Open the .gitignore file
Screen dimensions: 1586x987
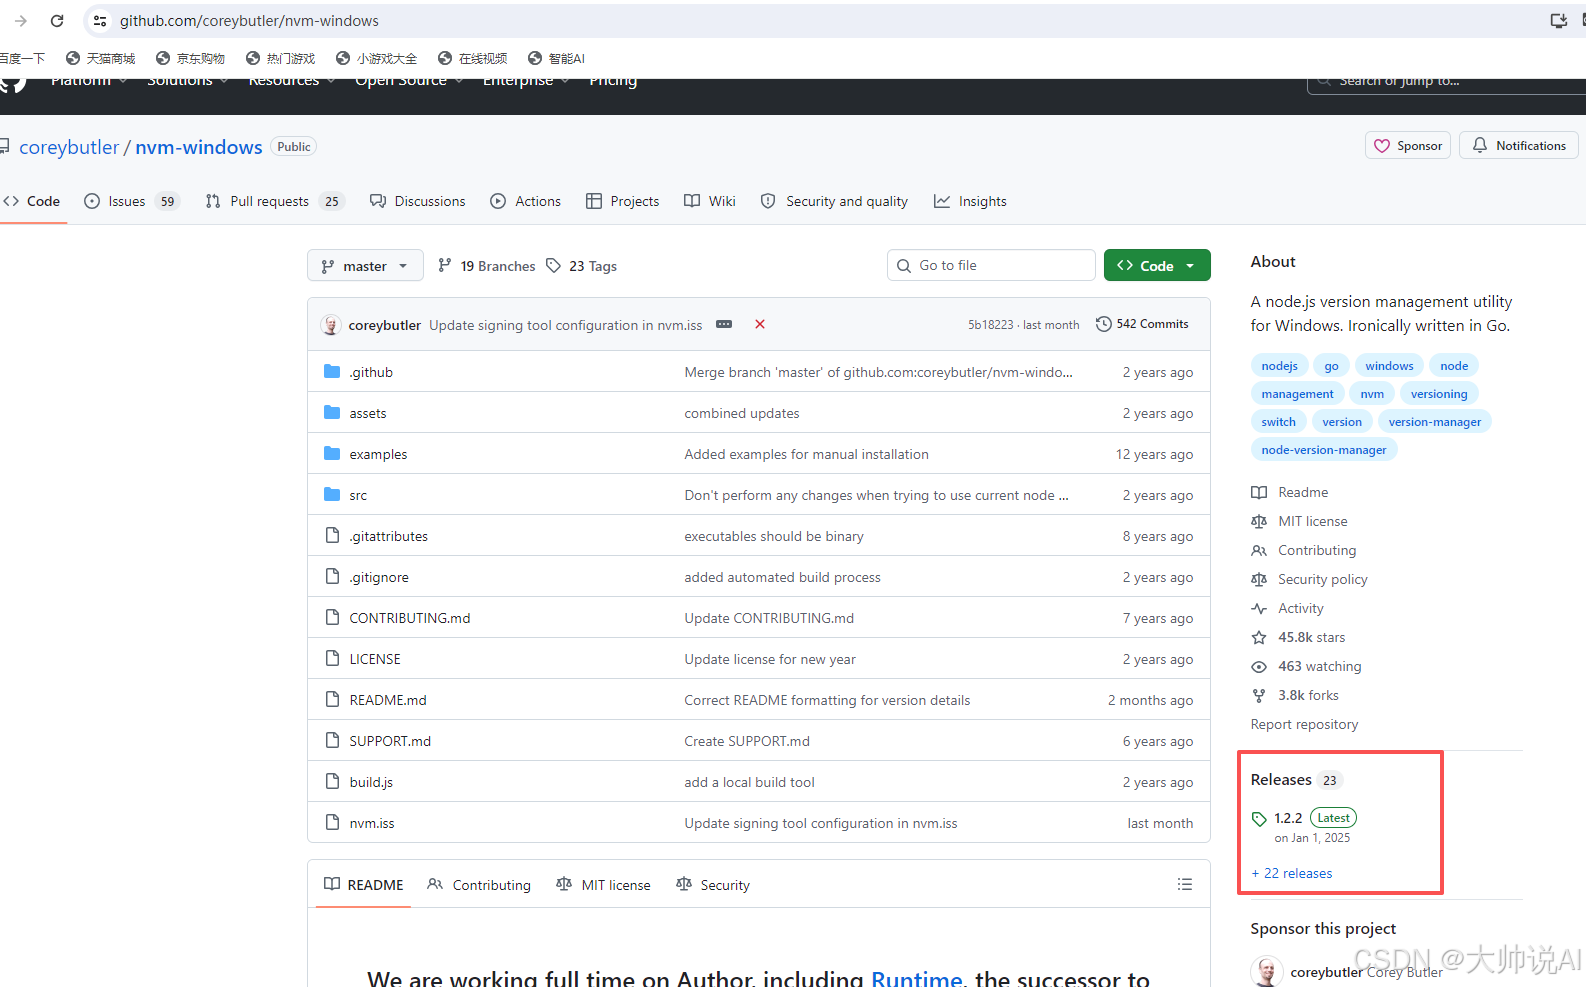(x=379, y=577)
